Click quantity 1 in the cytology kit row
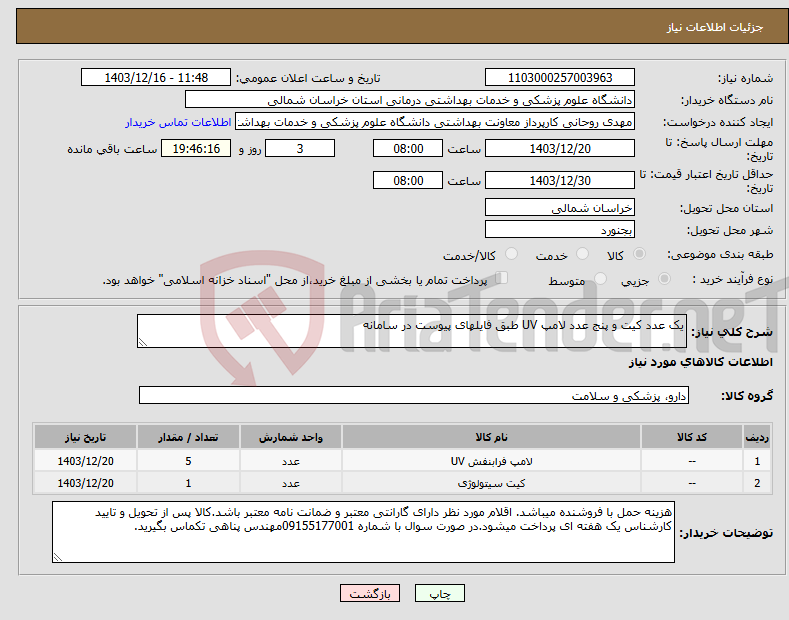Image resolution: width=789 pixels, height=620 pixels. pos(188,483)
